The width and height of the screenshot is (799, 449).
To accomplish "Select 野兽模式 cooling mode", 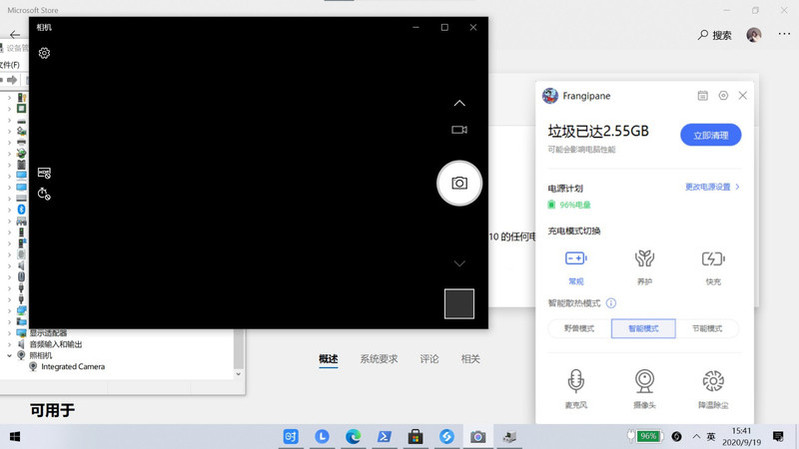I will [580, 328].
